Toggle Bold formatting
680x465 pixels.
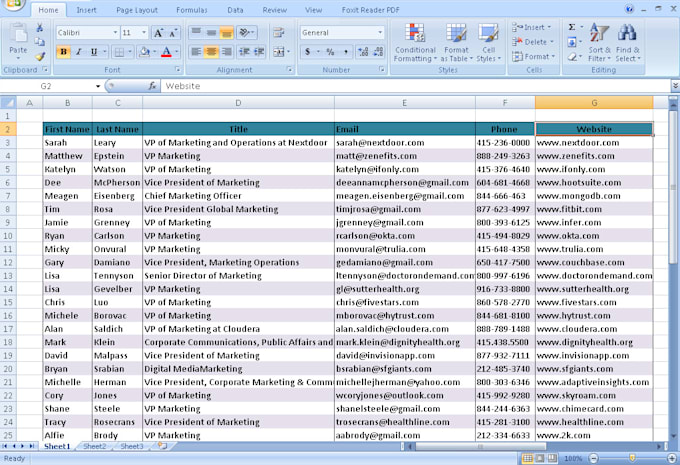[x=63, y=52]
